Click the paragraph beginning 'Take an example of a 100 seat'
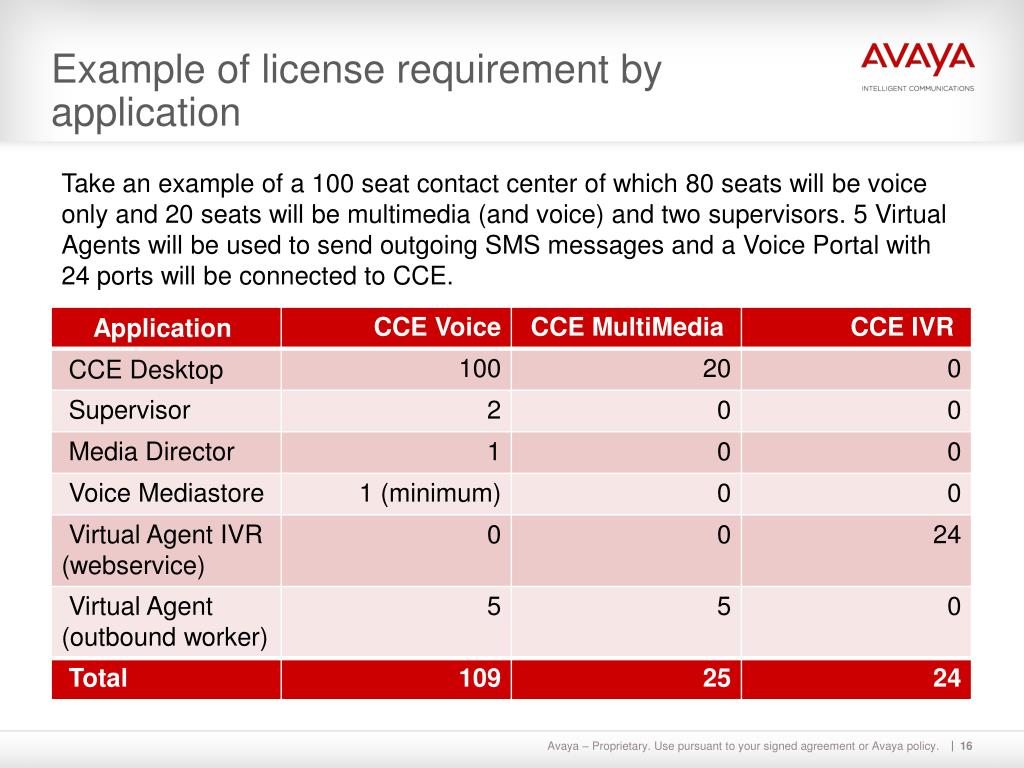The width and height of the screenshot is (1024, 768). [504, 229]
